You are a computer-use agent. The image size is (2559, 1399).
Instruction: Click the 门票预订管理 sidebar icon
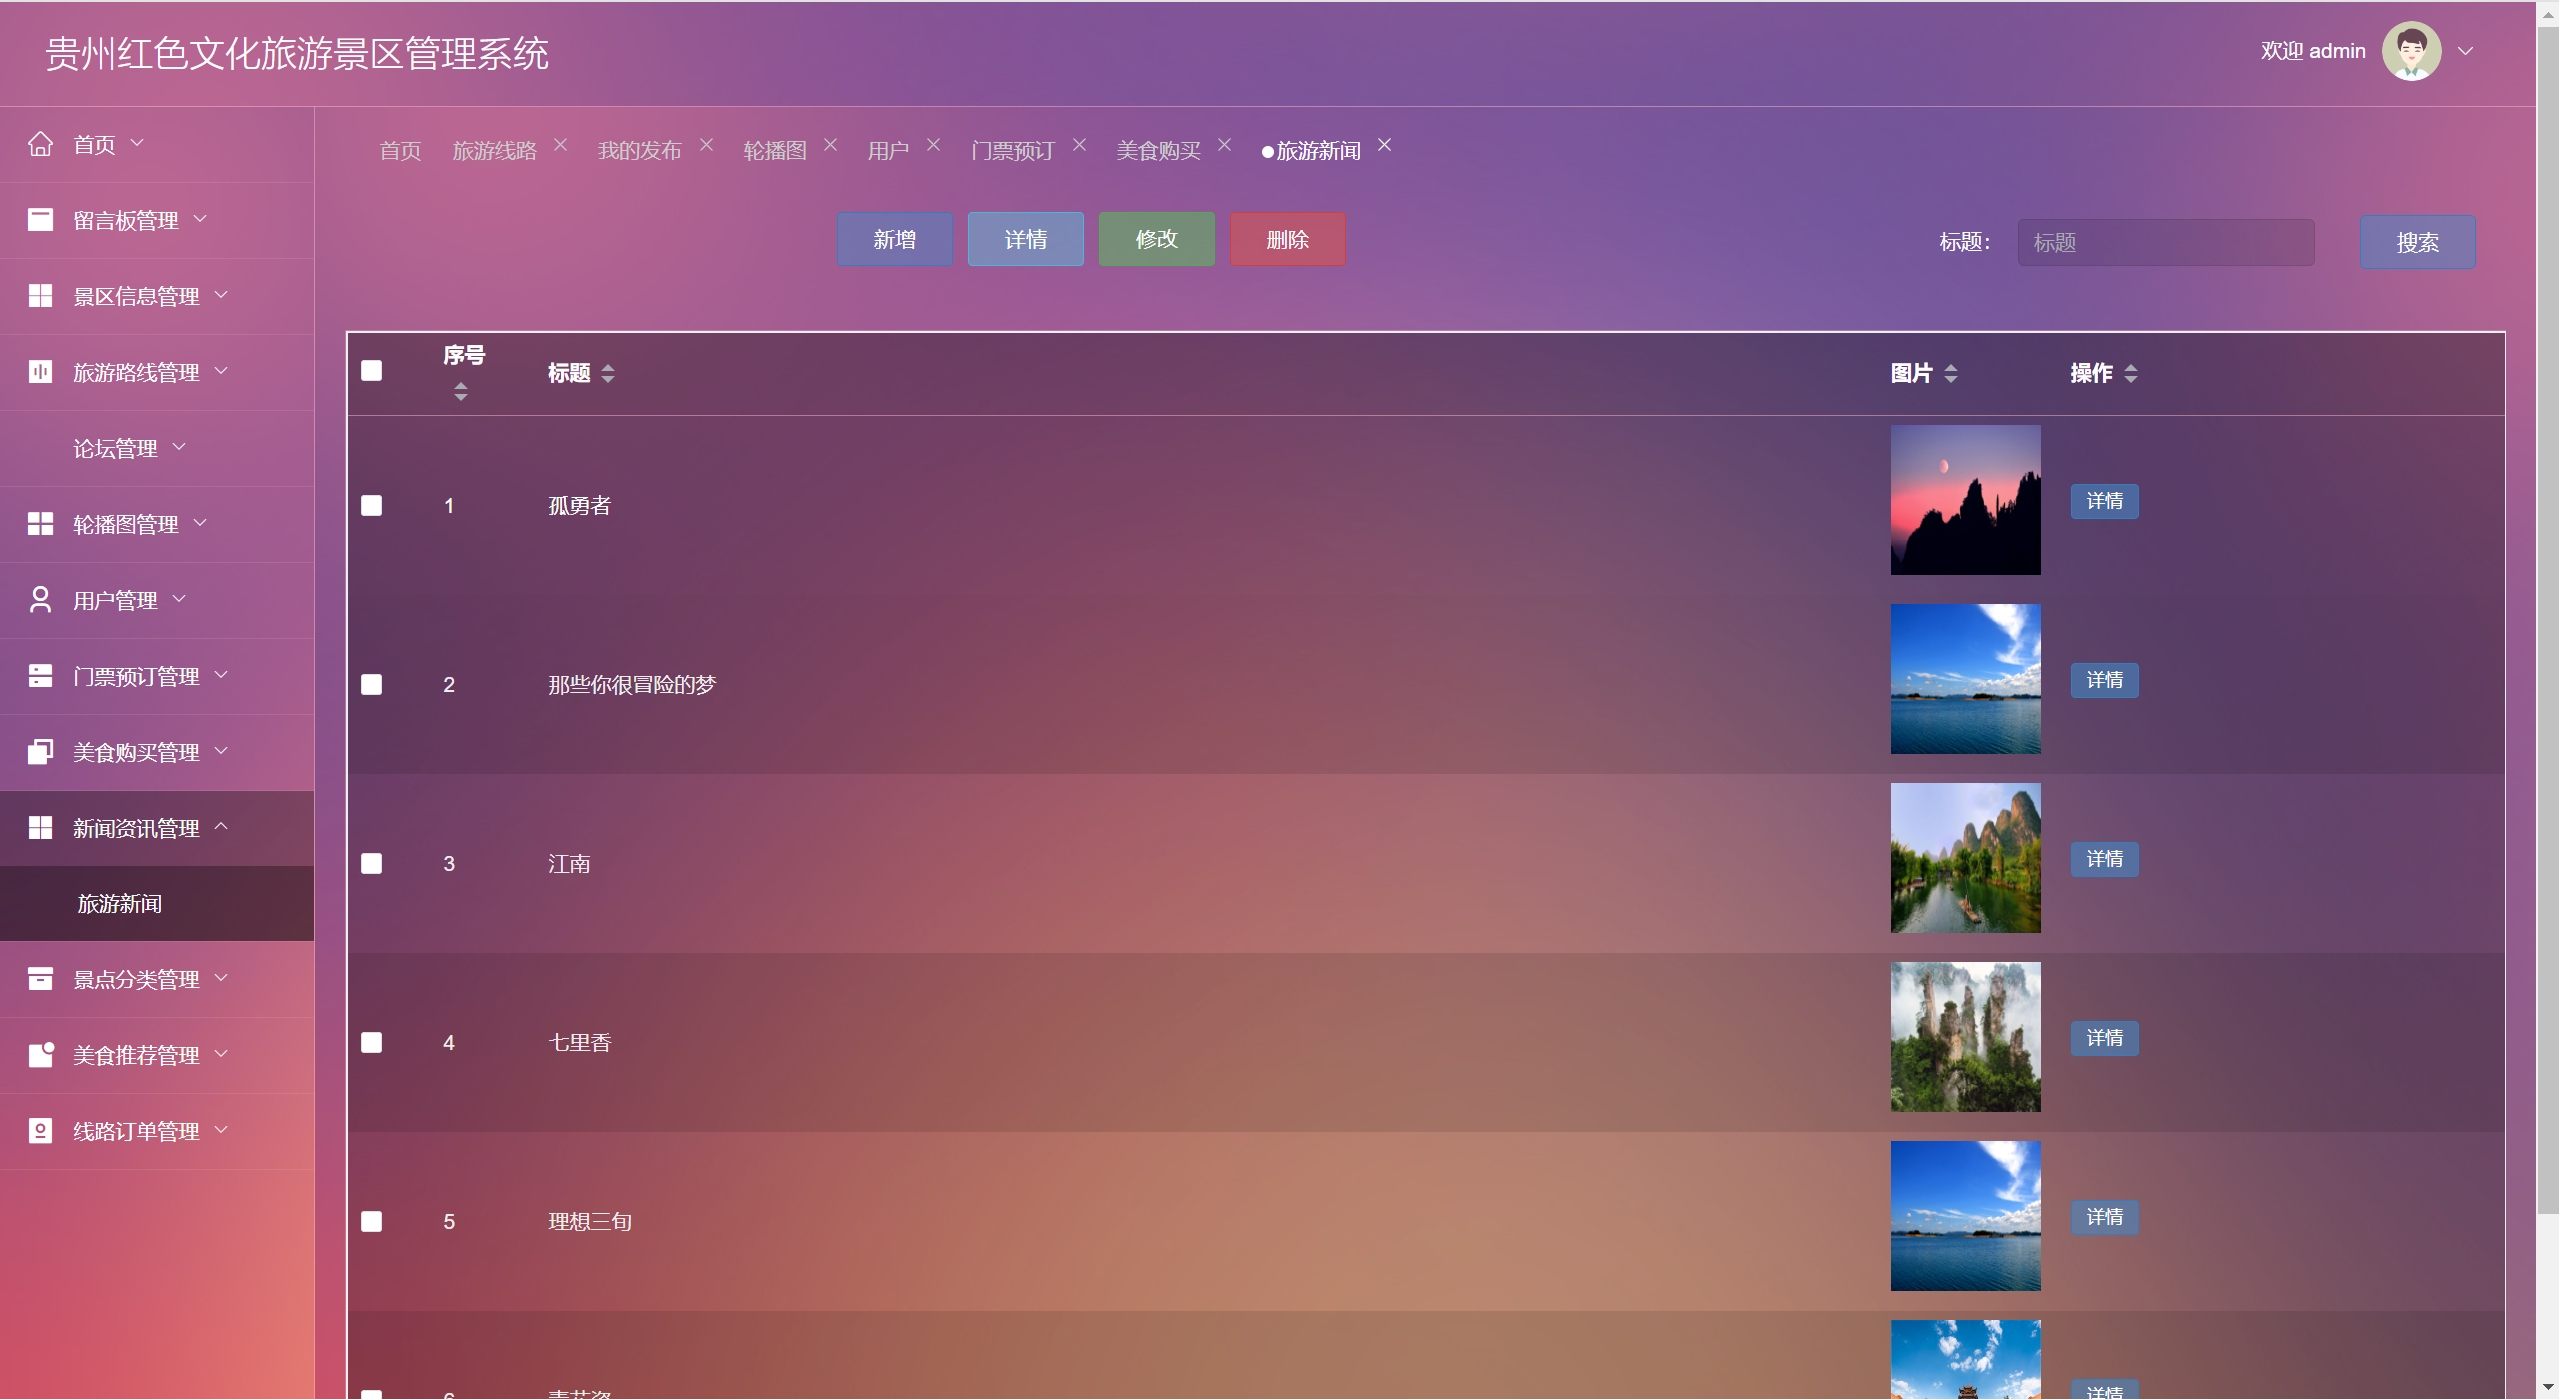coord(40,676)
